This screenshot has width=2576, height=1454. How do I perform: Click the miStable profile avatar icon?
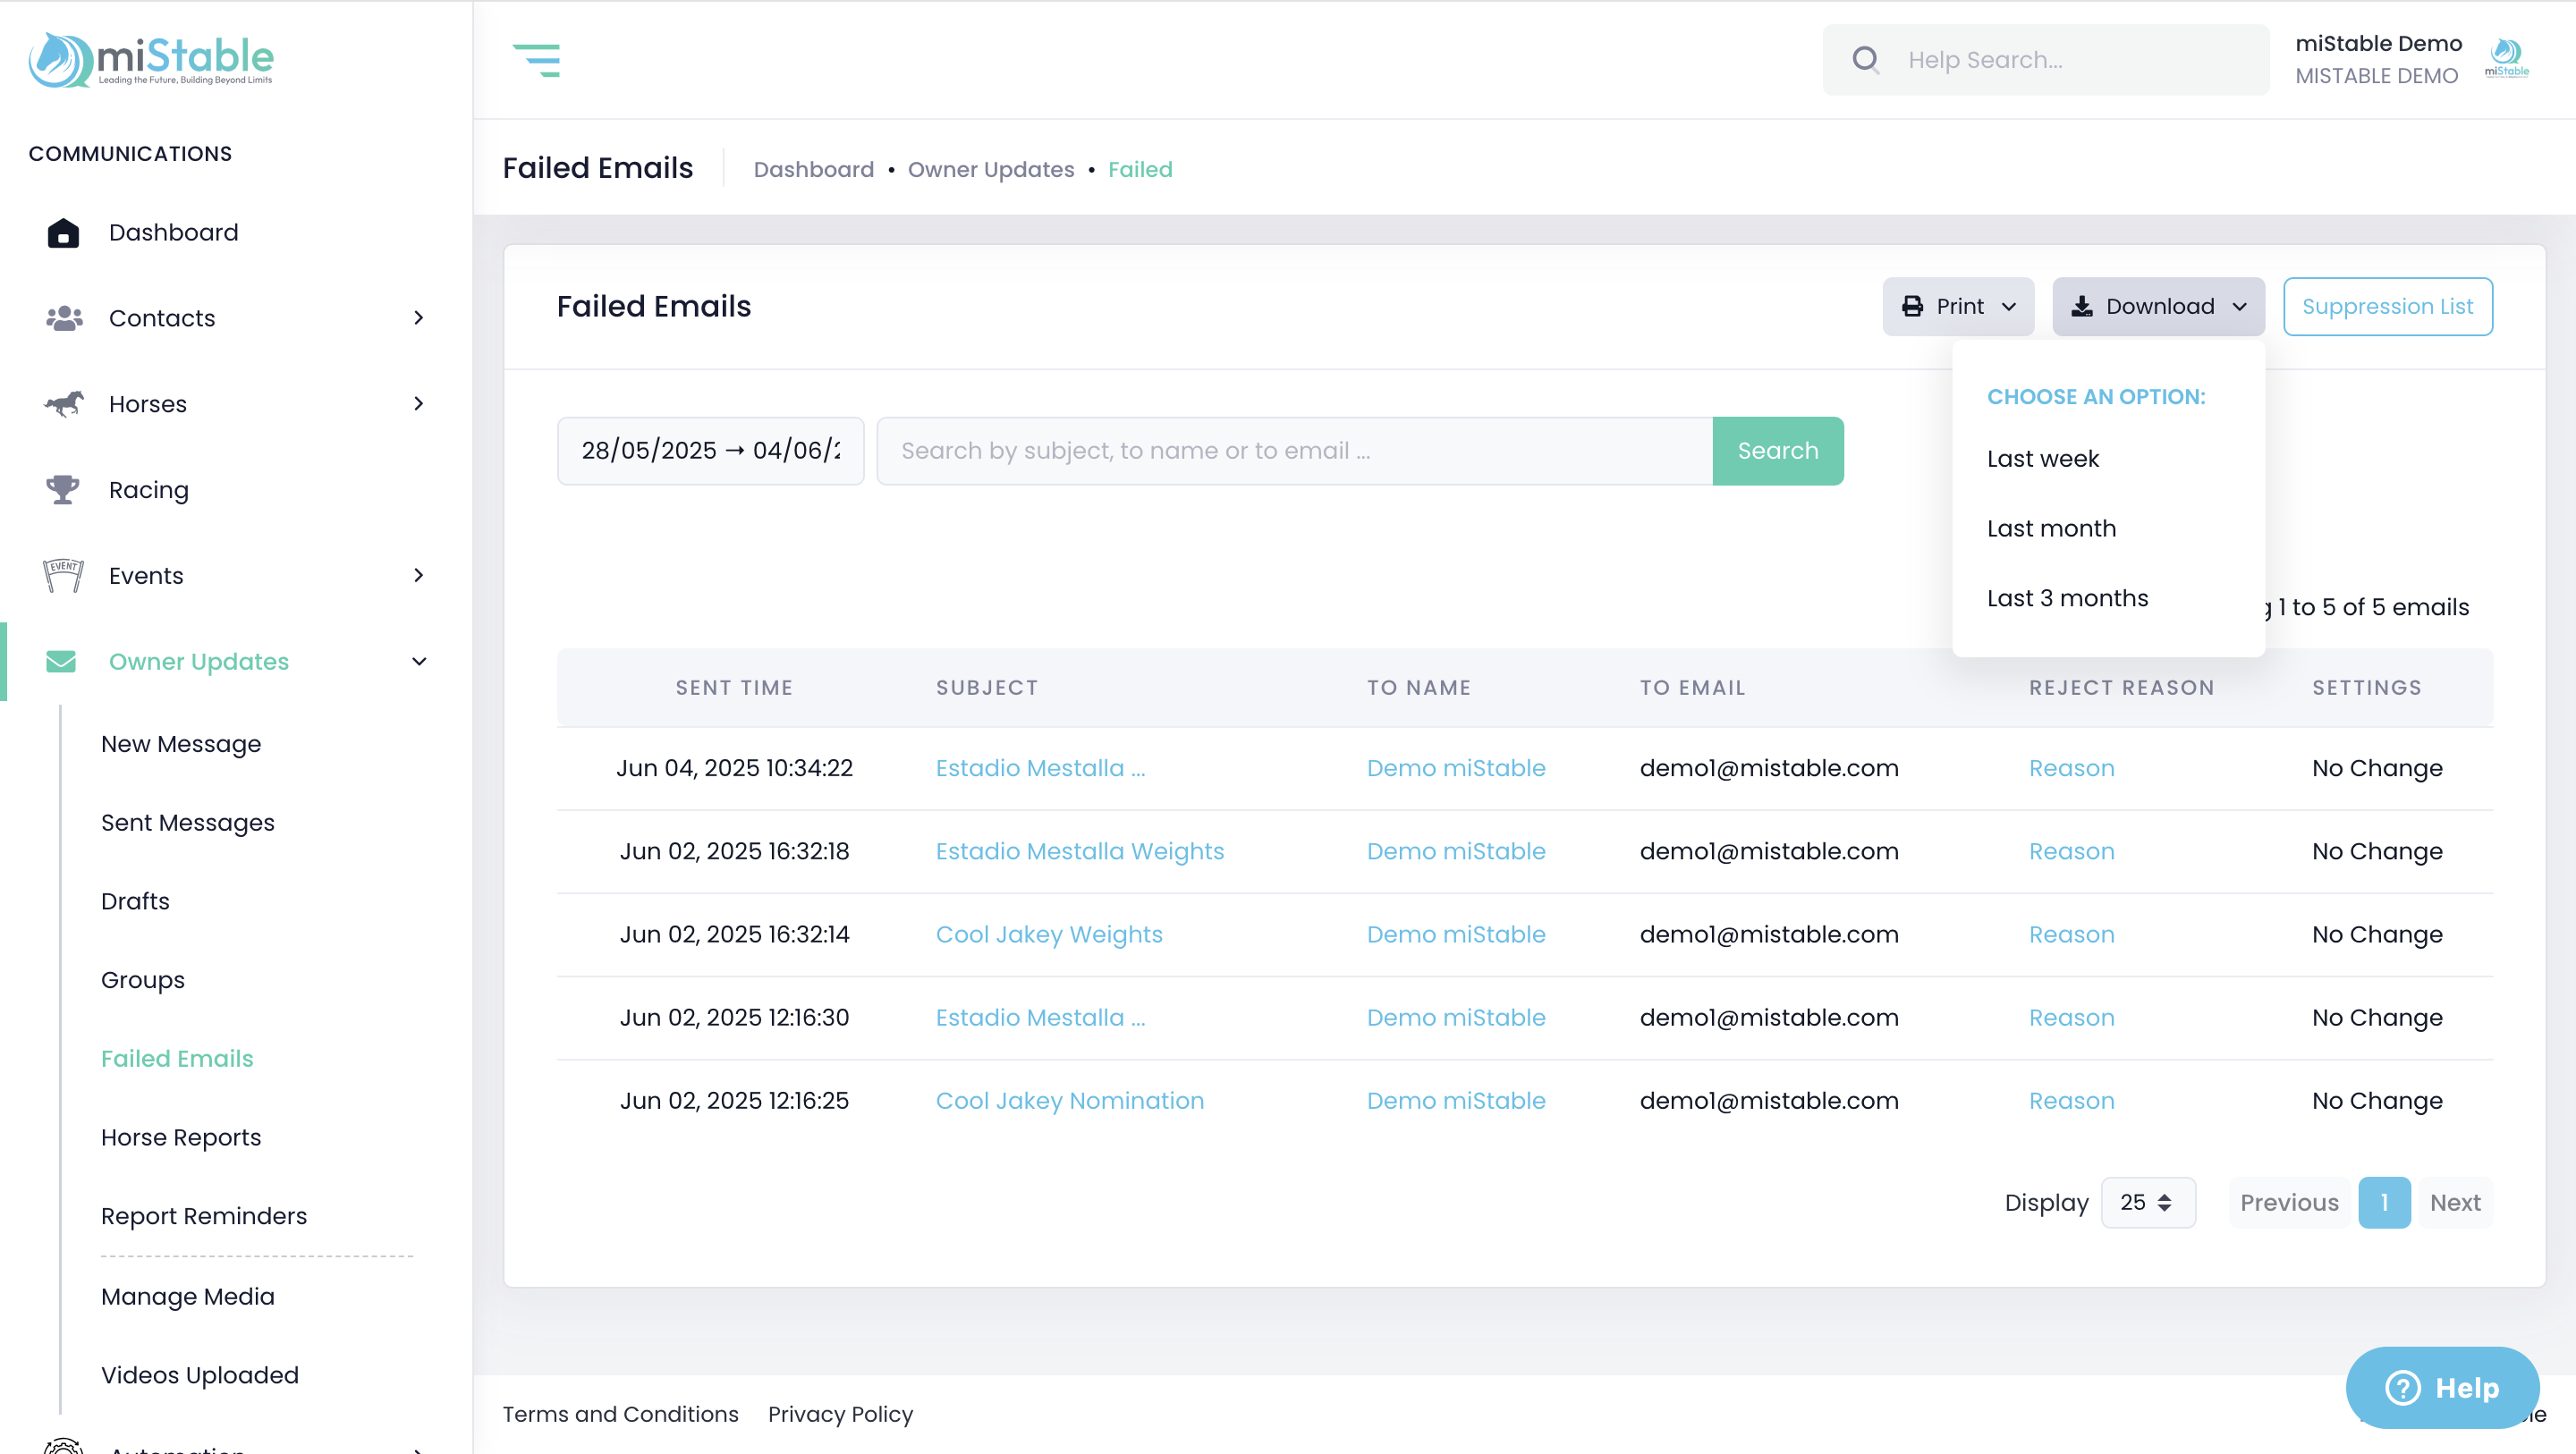2506,58
